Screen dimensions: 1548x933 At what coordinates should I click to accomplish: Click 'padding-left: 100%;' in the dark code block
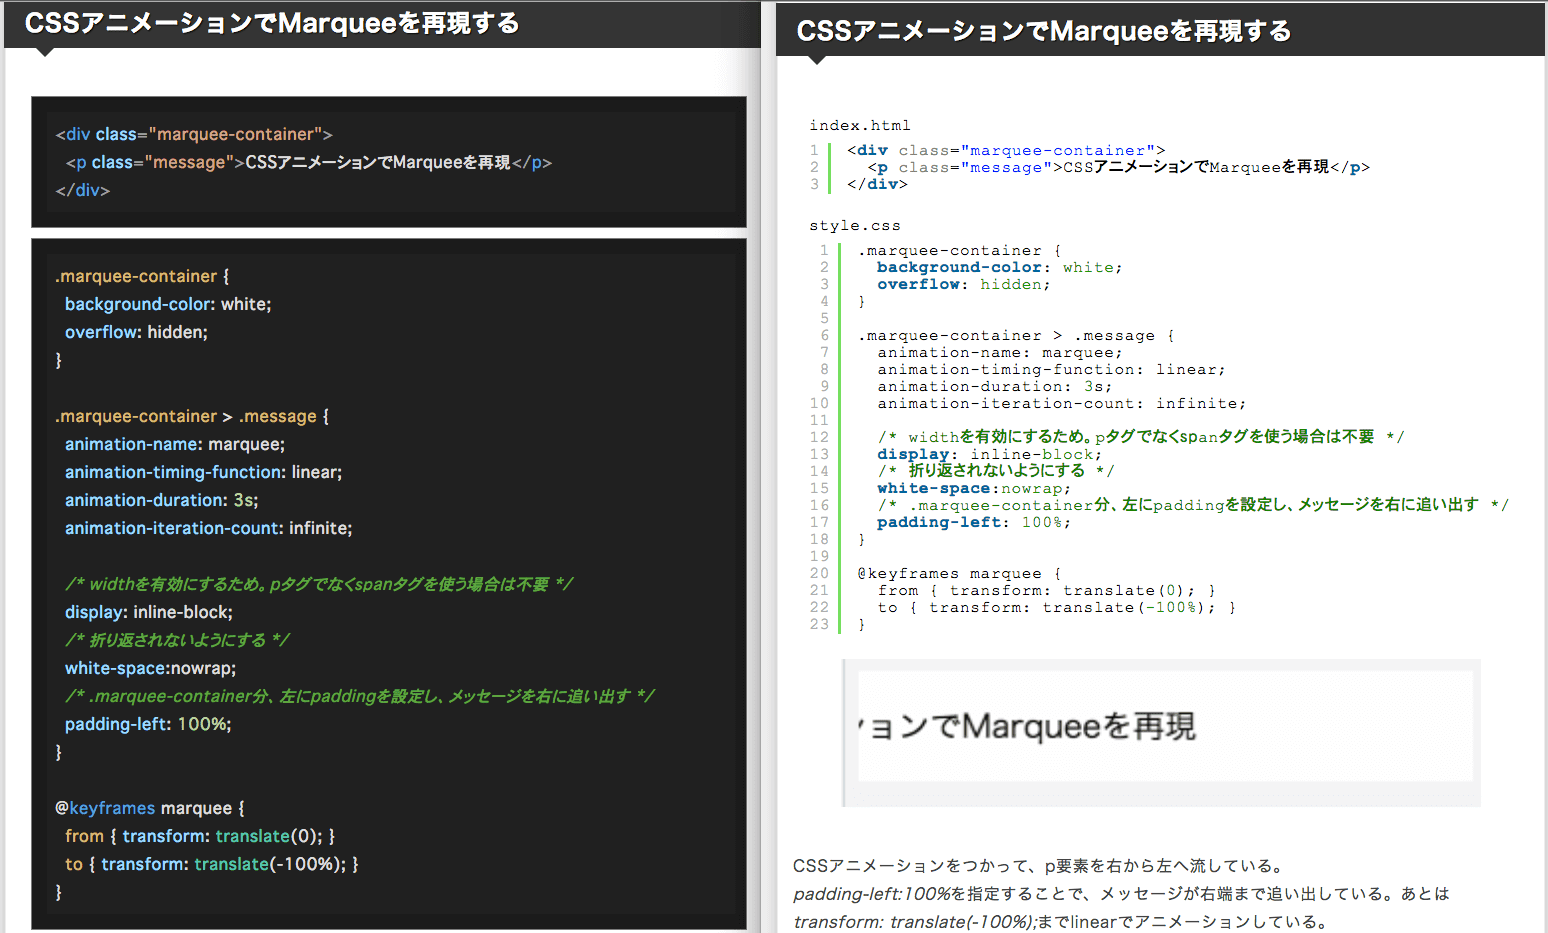click(148, 724)
